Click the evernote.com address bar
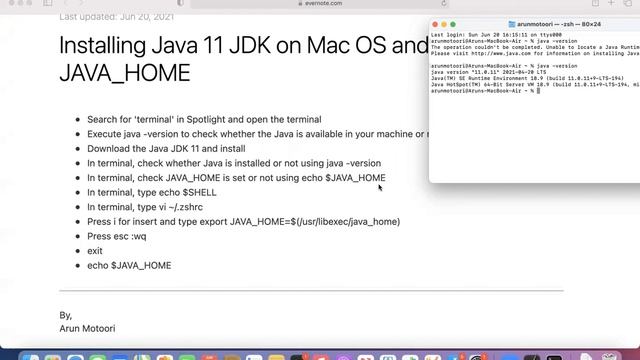Image resolution: width=640 pixels, height=360 pixels. pos(320,3)
